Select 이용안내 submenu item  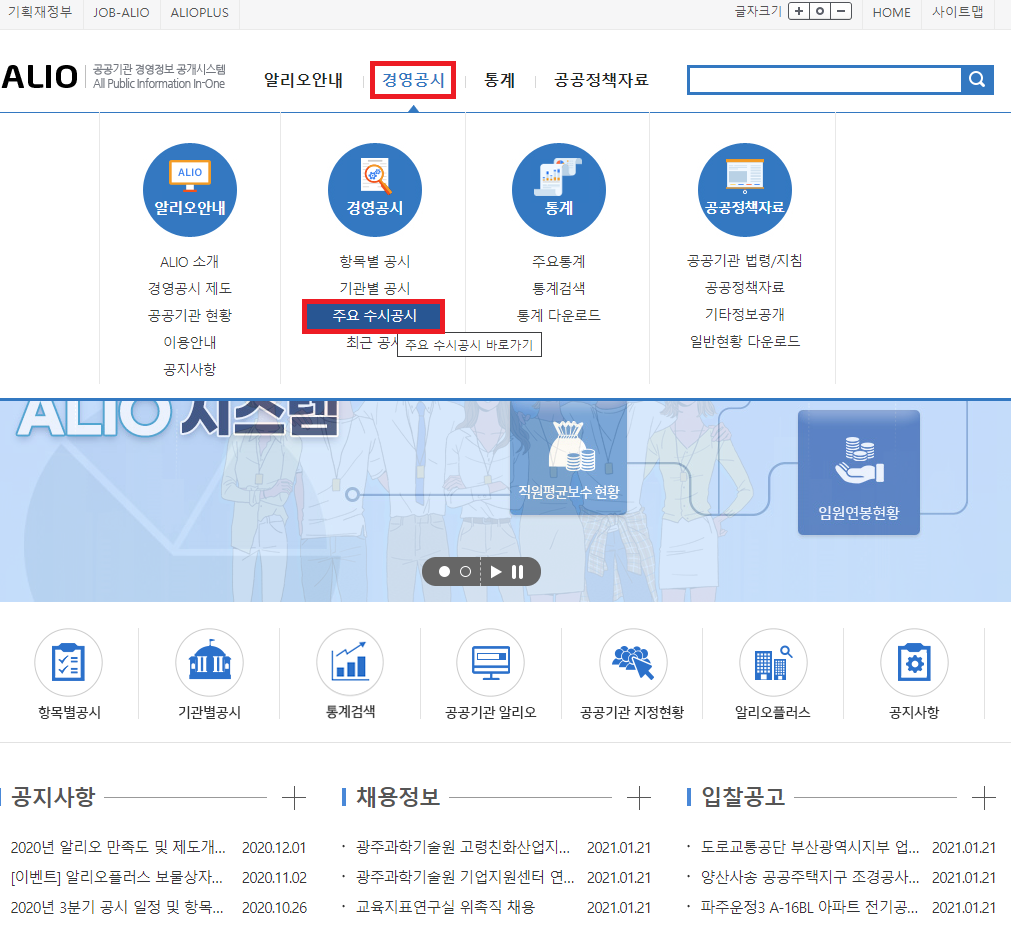click(x=189, y=343)
